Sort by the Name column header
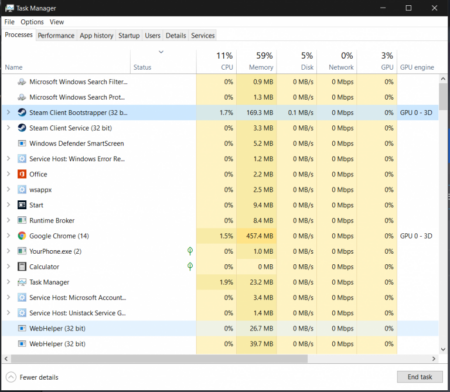Screen dimensions: 450x392 click(66, 61)
